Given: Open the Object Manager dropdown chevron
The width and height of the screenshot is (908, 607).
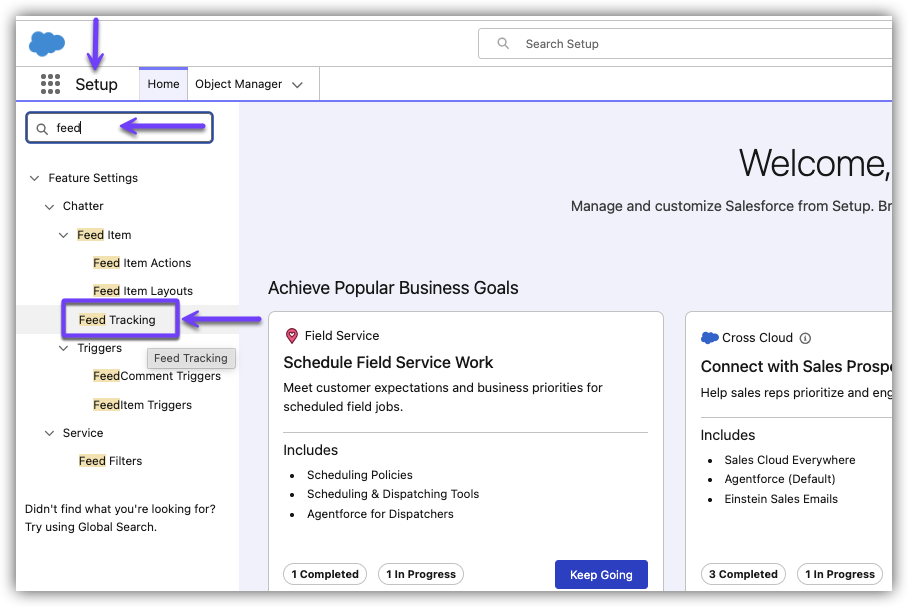Looking at the screenshot, I should click(297, 85).
